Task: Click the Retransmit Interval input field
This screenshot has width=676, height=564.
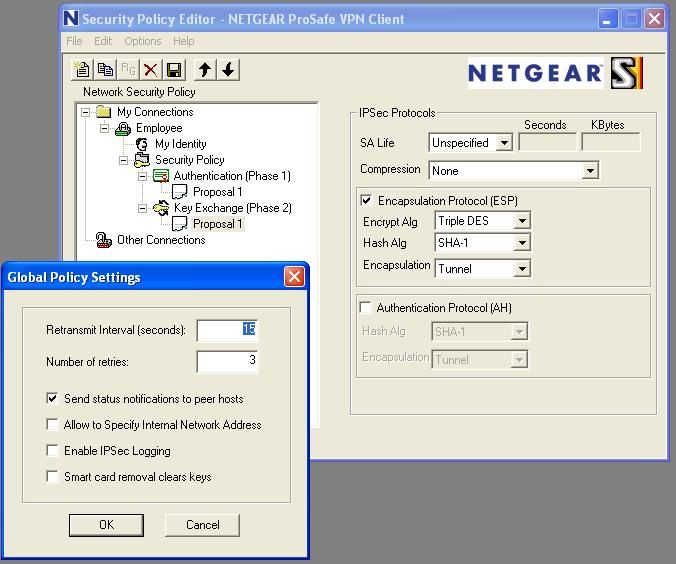Action: [x=228, y=330]
